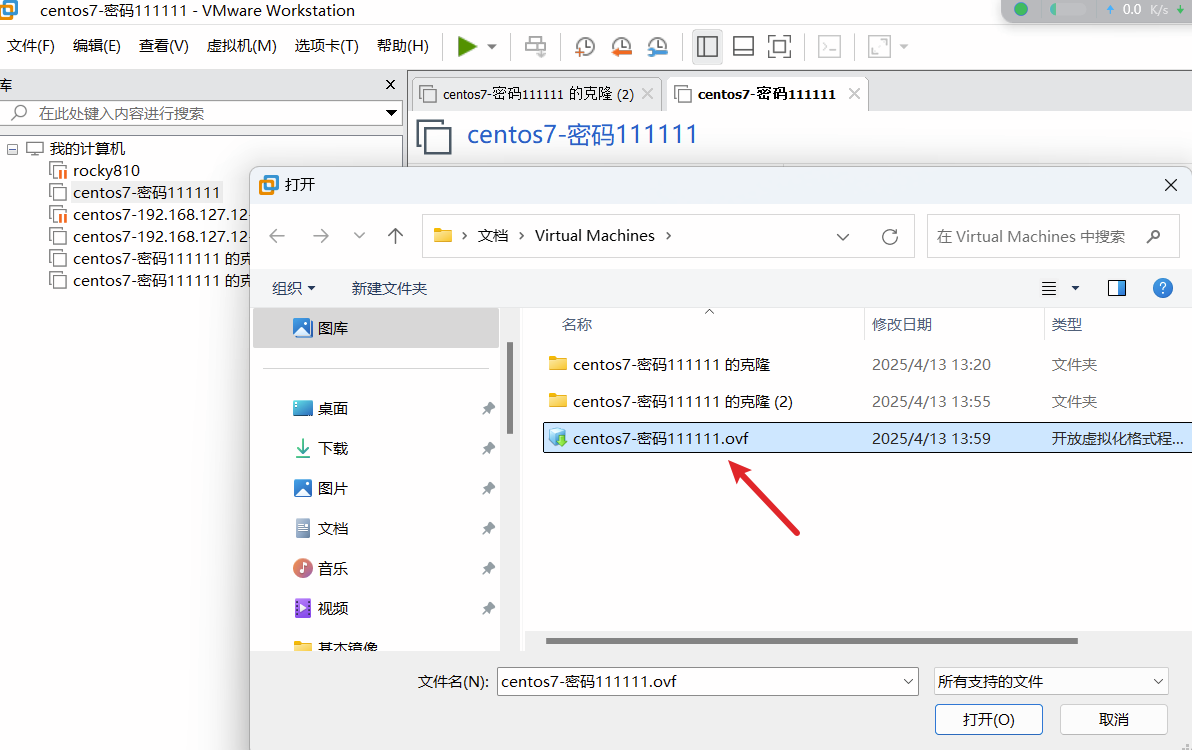Screen dimensions: 1192x750
Task: Go up one folder level arrow
Action: [395, 236]
